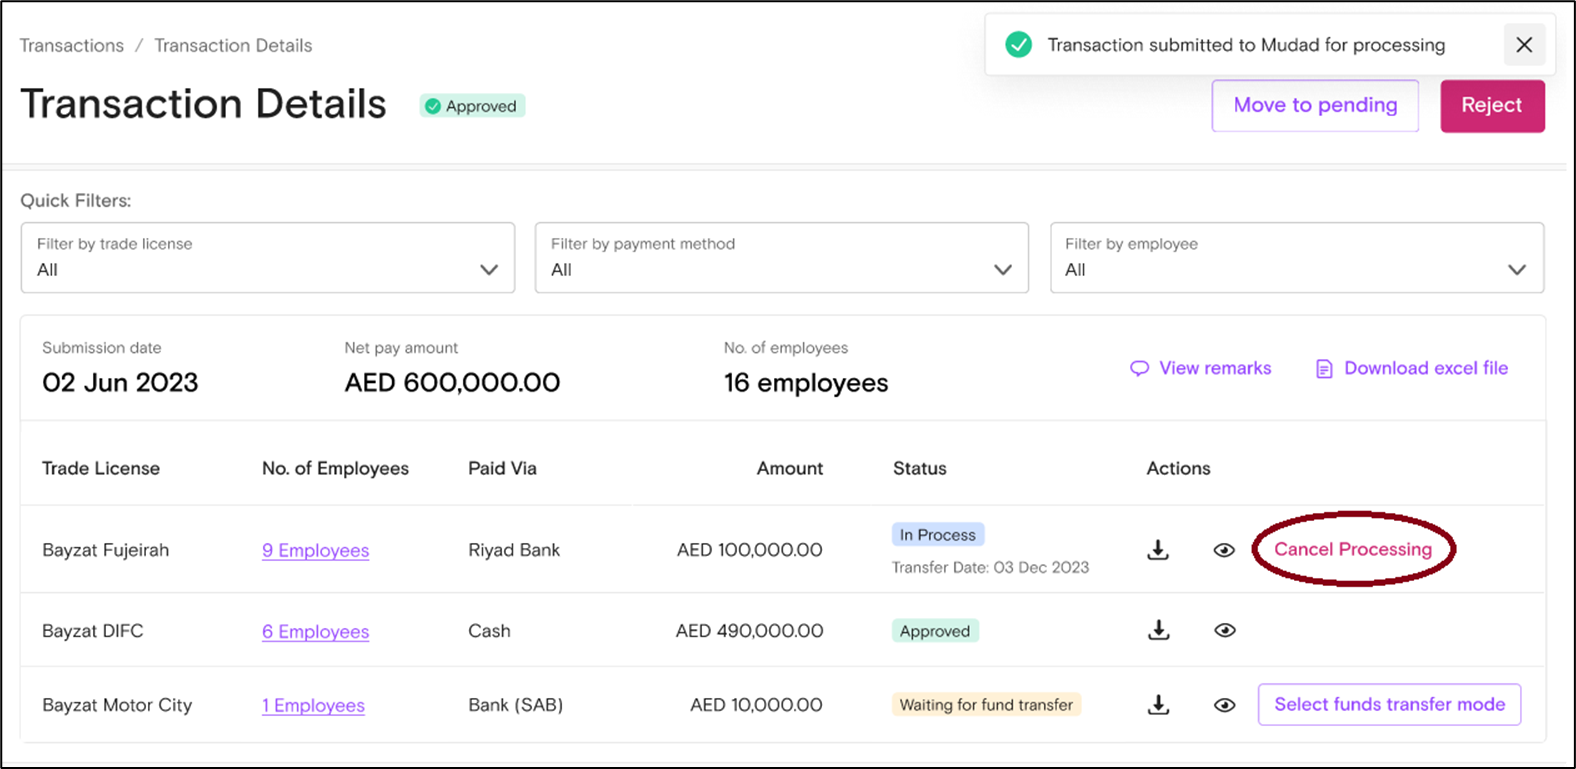Viewport: 1576px width, 769px height.
Task: Download the Bayzat DIFC transaction file
Action: [1158, 630]
